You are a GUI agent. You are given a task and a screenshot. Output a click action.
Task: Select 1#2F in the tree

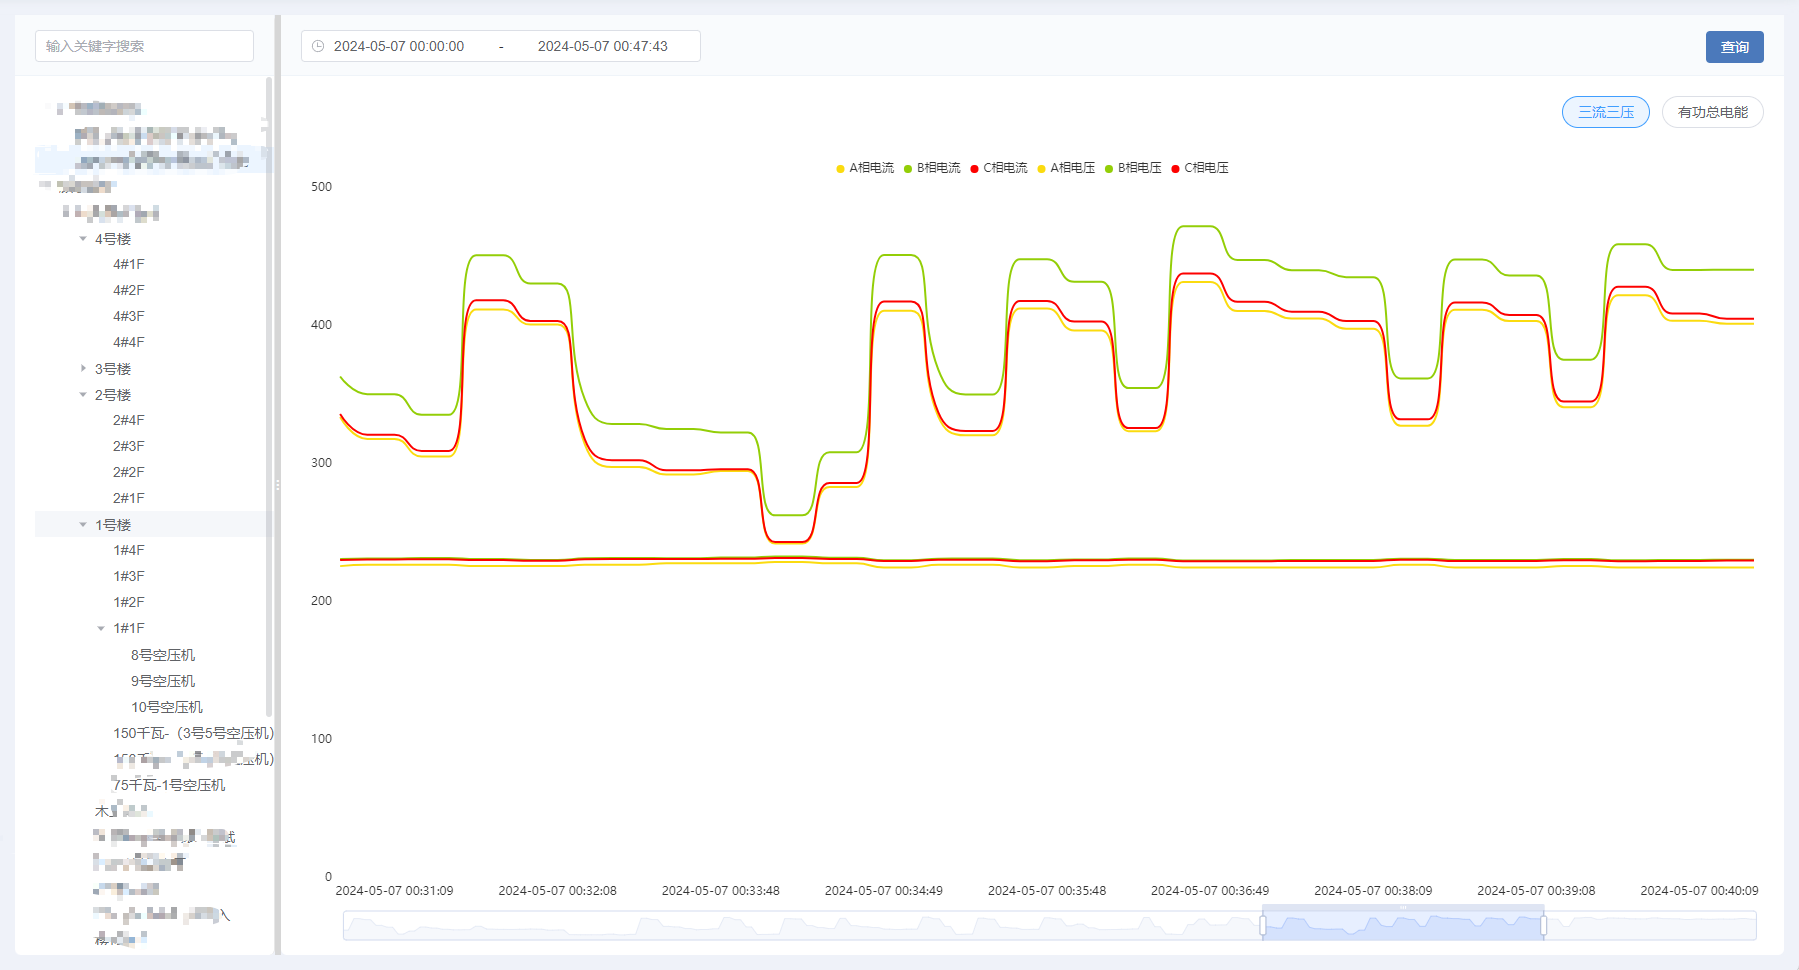click(129, 603)
